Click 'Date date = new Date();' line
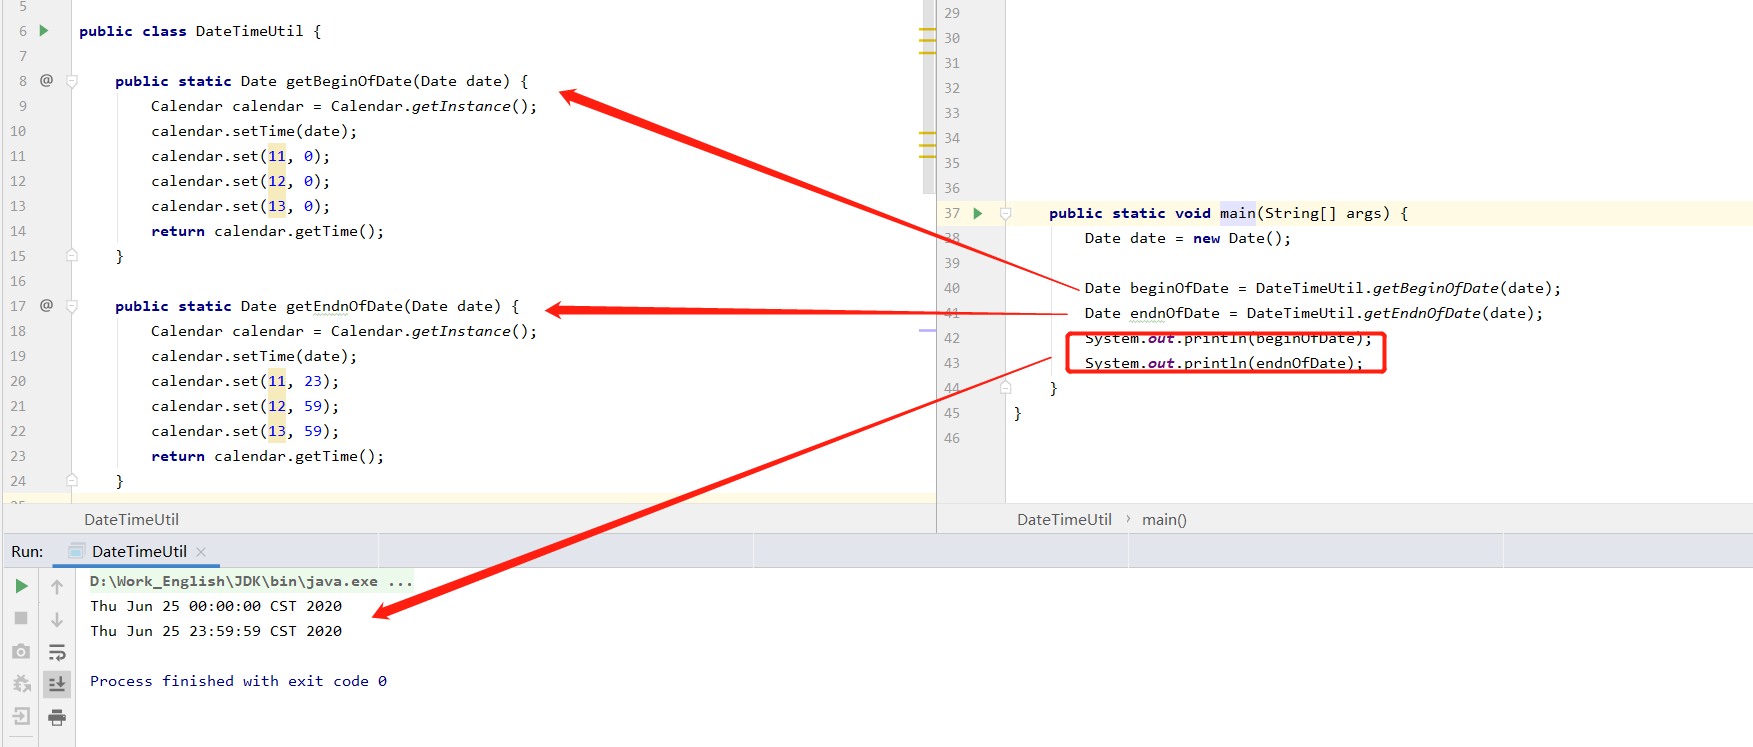The image size is (1753, 747). pyautogui.click(x=1187, y=238)
